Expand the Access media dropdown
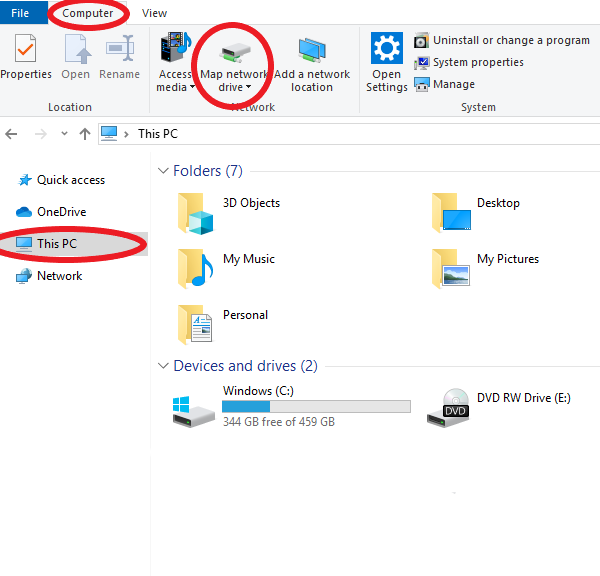 (191, 87)
